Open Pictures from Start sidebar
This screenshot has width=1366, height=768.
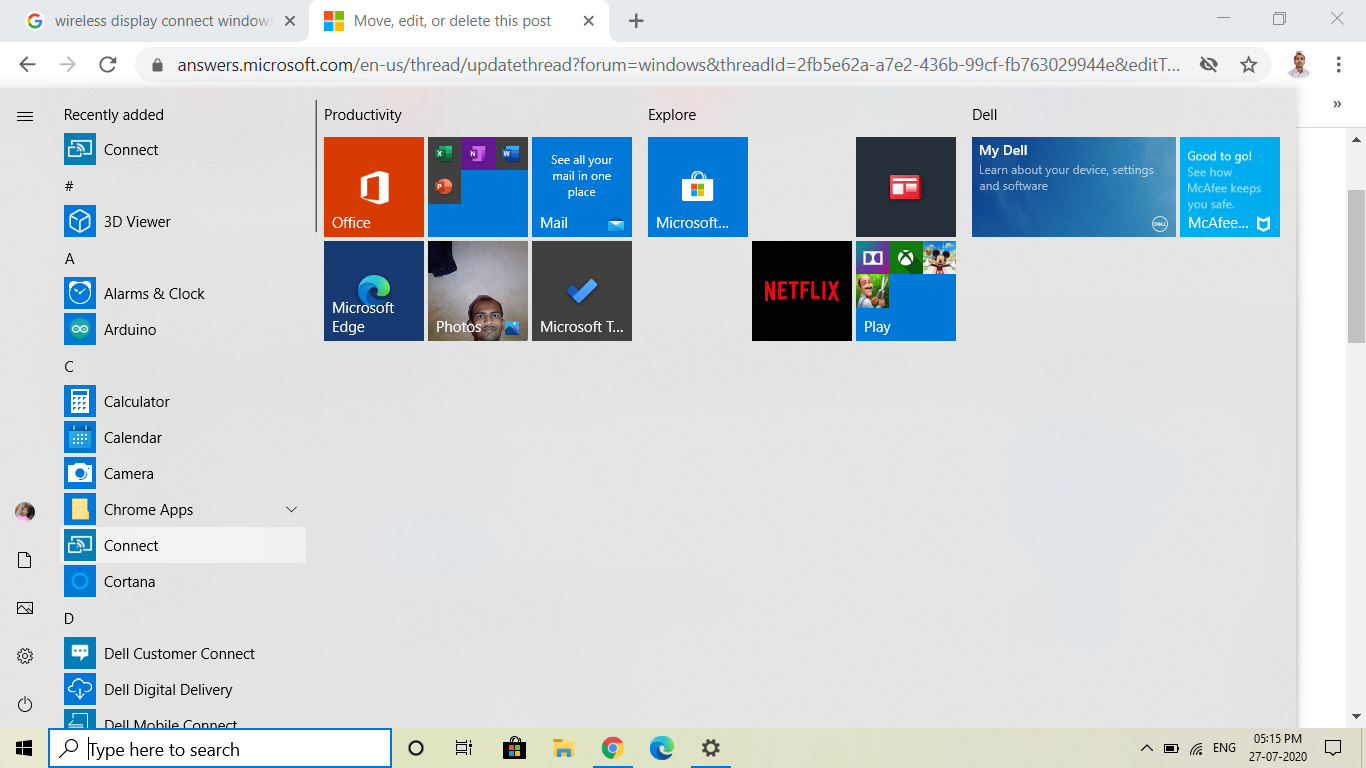pos(25,608)
